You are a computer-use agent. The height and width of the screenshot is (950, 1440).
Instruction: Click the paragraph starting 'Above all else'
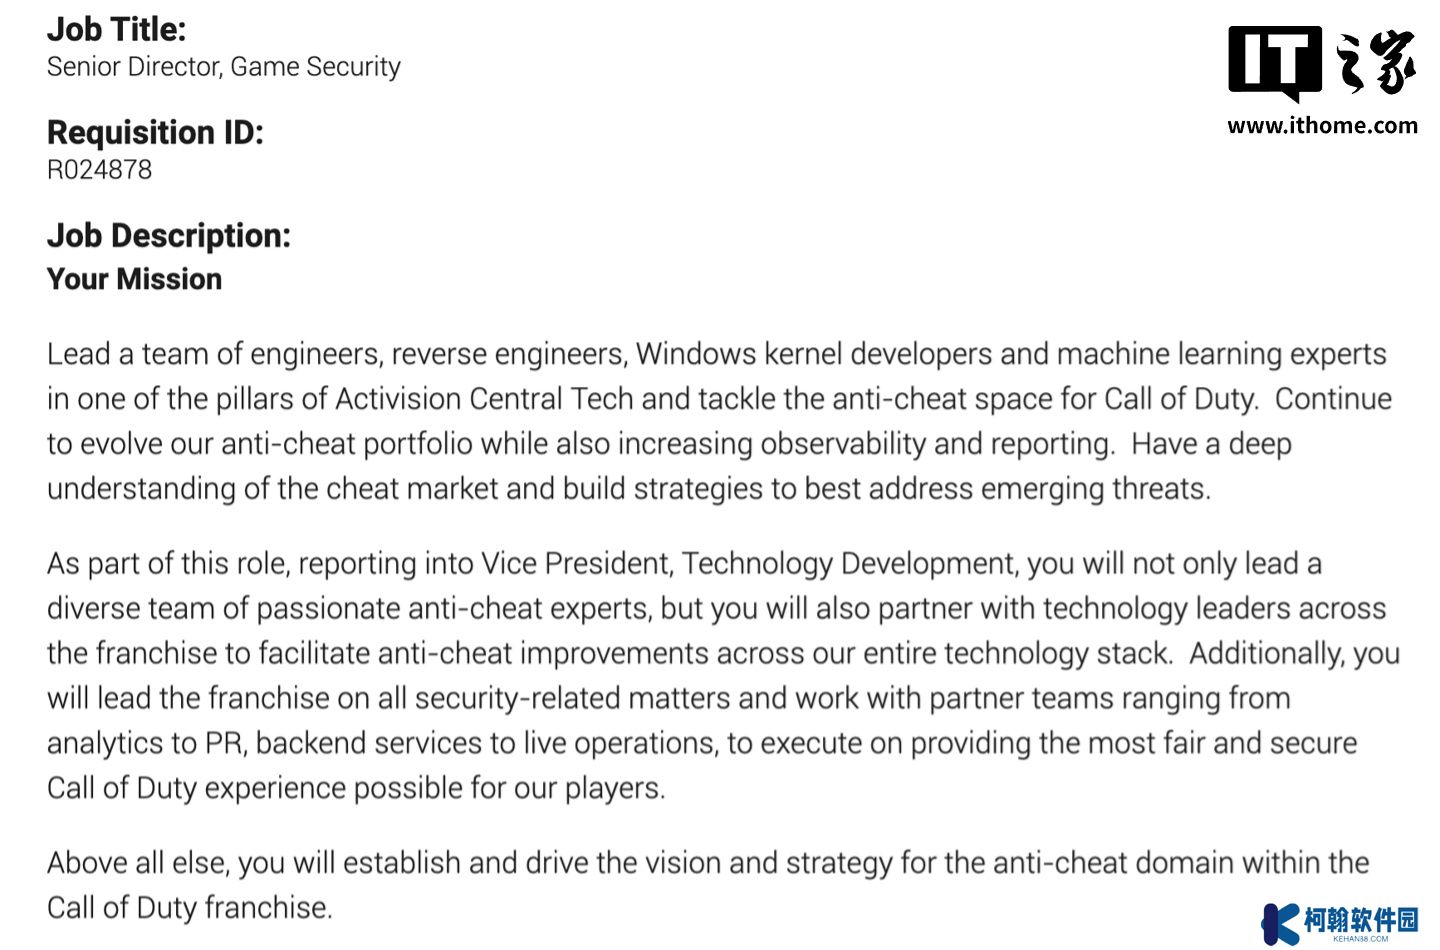click(708, 885)
